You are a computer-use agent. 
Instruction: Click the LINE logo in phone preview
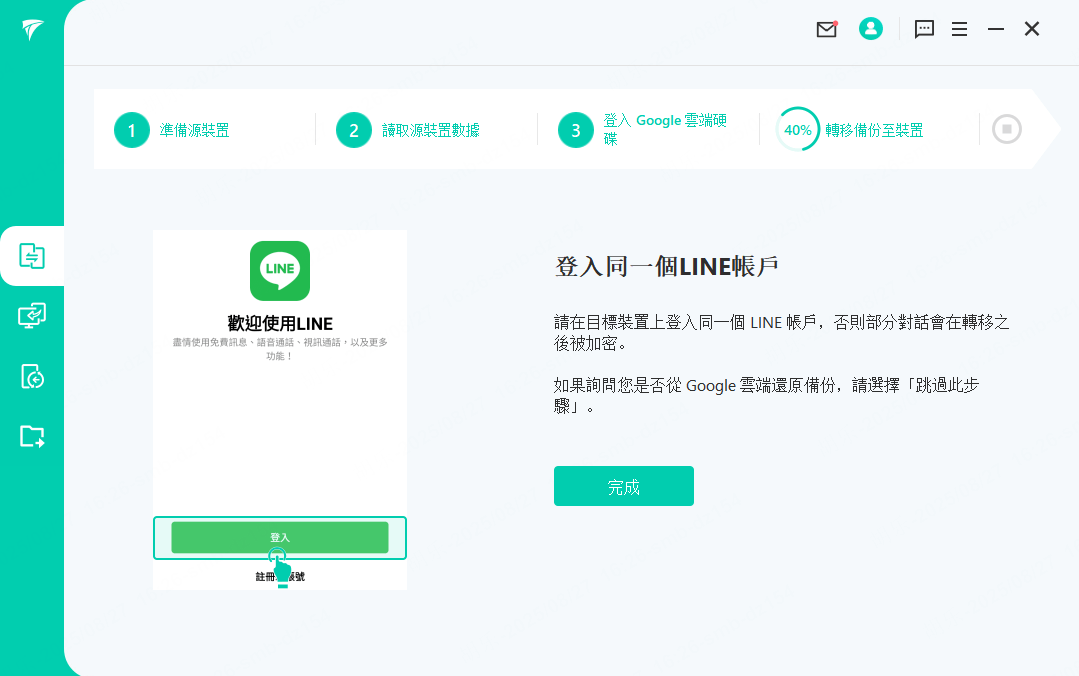tap(279, 270)
